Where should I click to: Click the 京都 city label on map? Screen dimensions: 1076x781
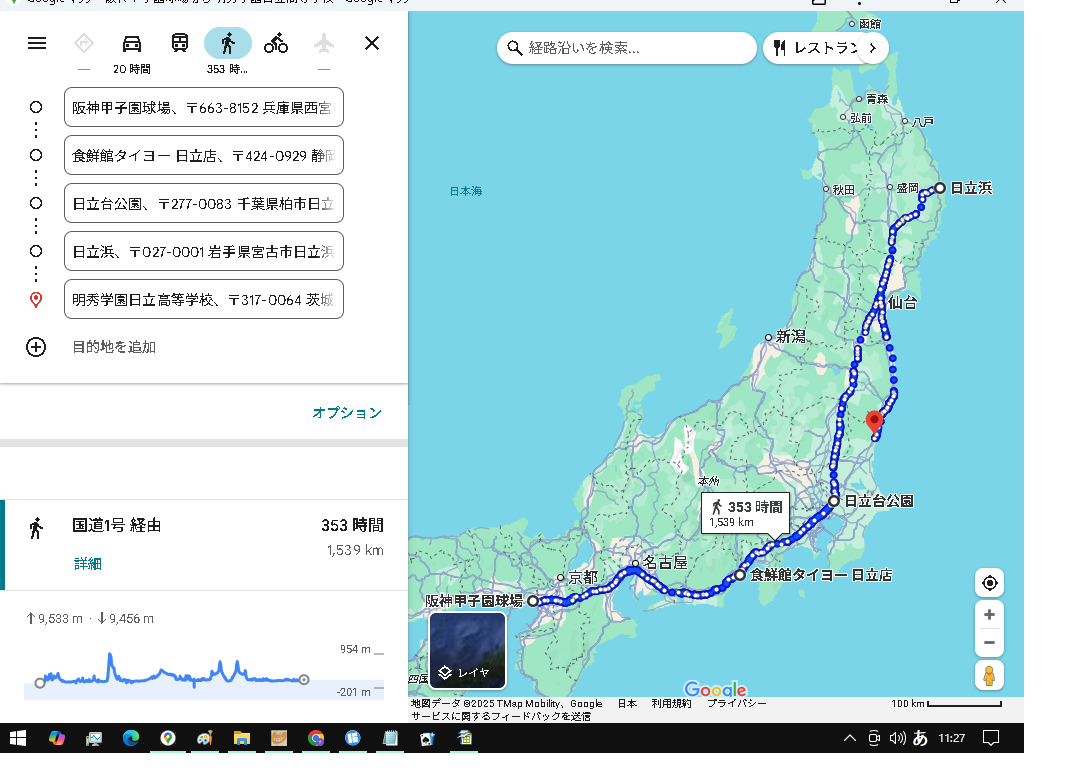tap(583, 578)
